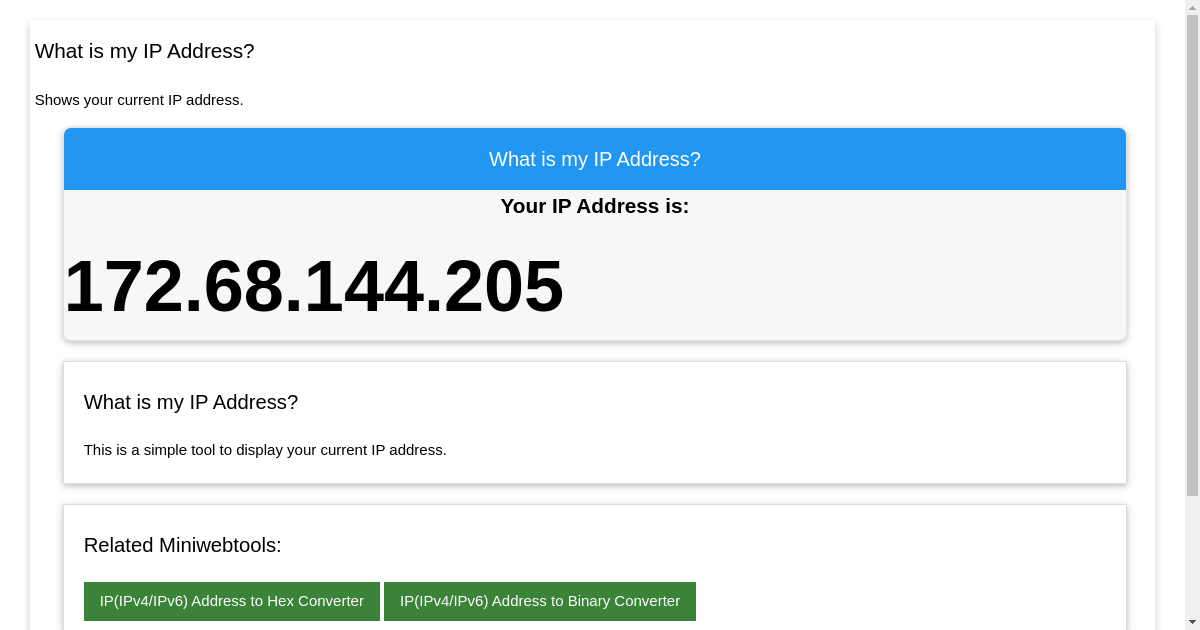Click the blue What is my IP Address header
1200x630 pixels.
(x=594, y=159)
